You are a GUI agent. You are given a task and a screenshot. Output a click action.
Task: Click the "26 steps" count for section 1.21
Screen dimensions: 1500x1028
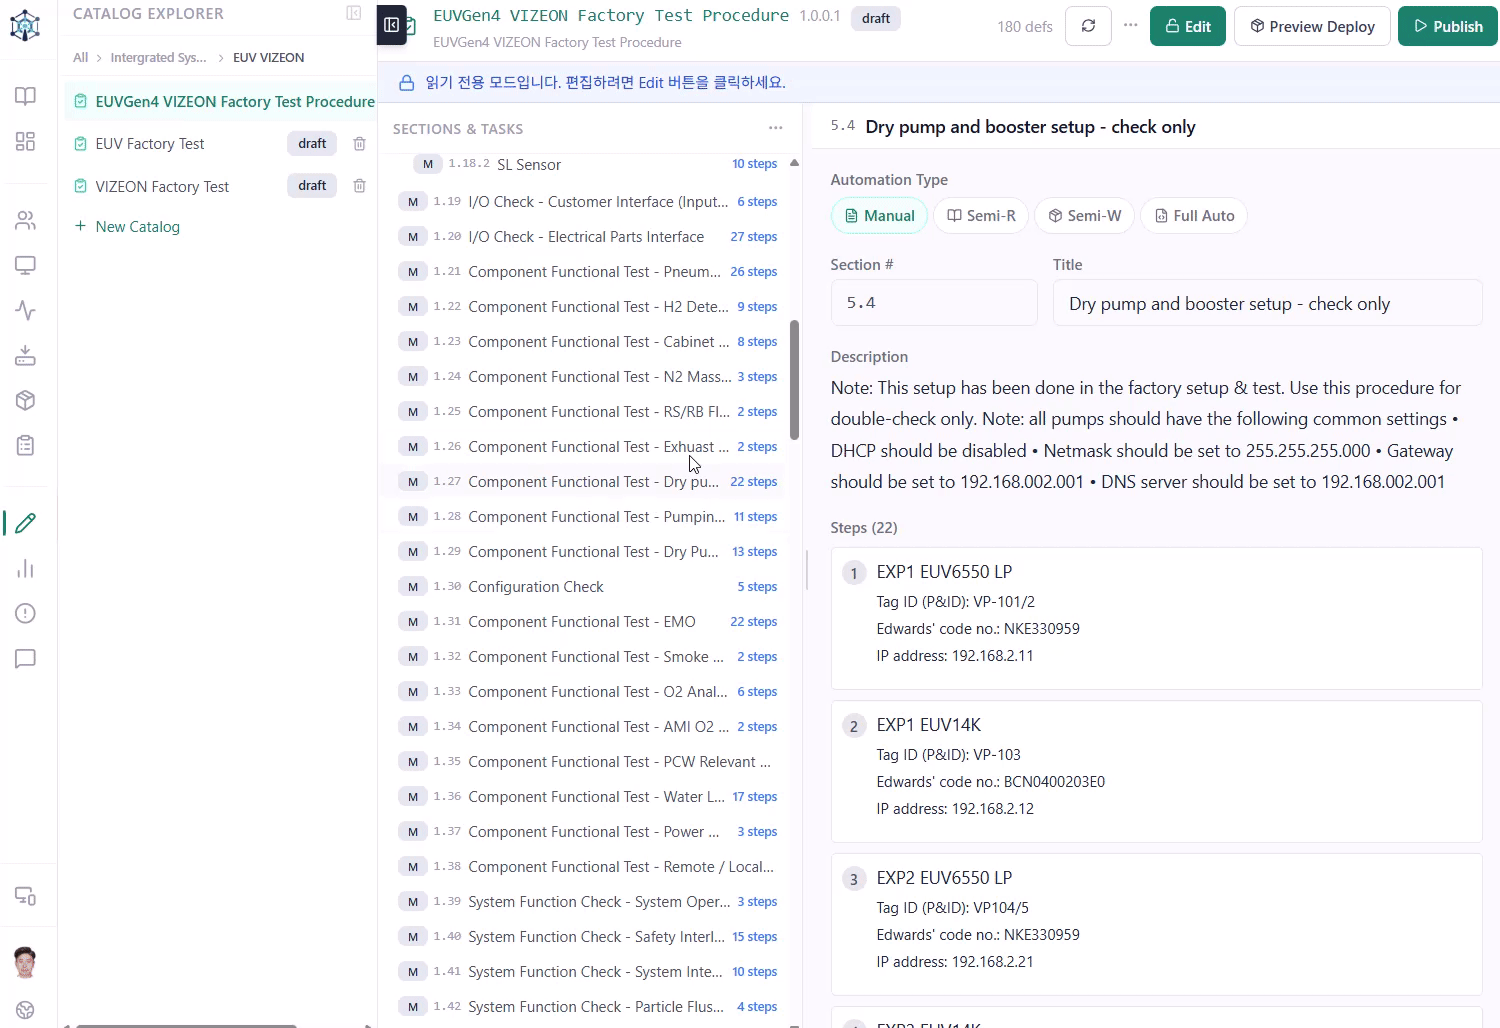pyautogui.click(x=754, y=272)
